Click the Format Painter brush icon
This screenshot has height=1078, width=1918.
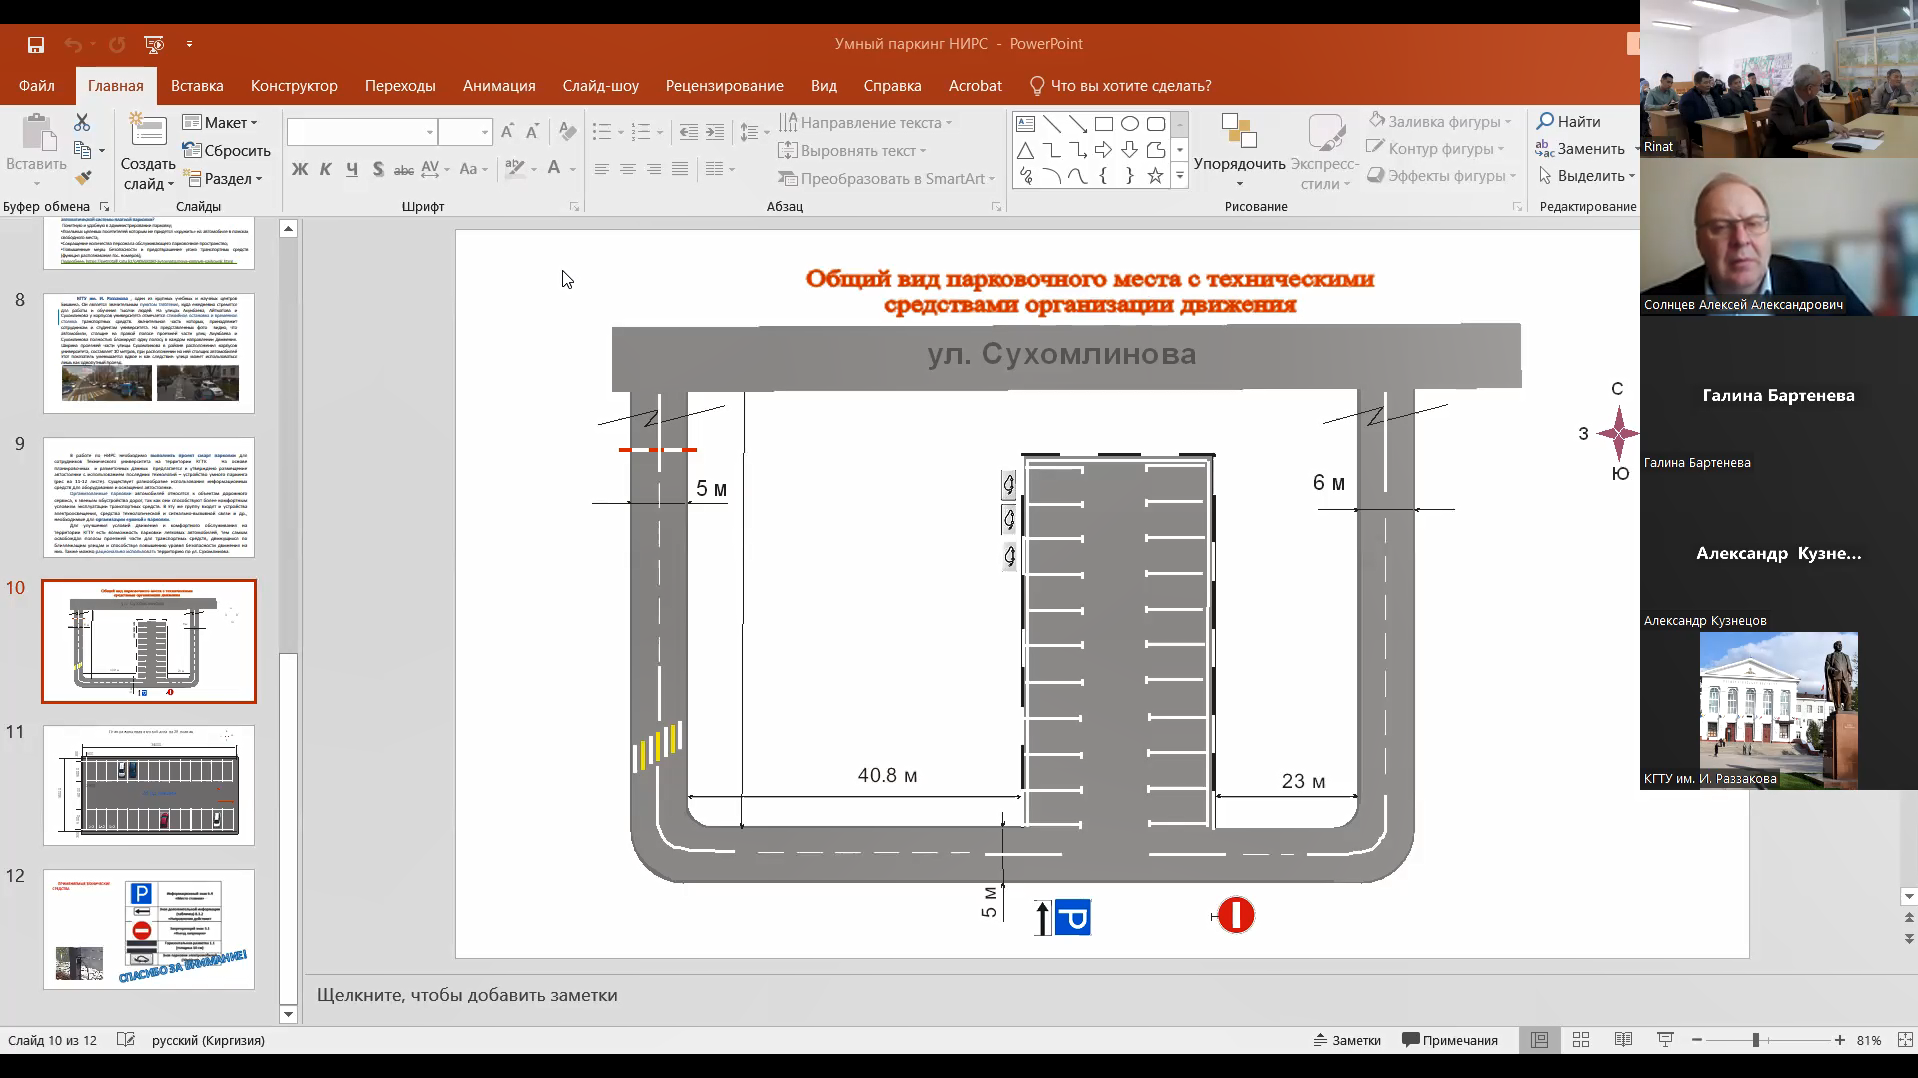click(83, 178)
